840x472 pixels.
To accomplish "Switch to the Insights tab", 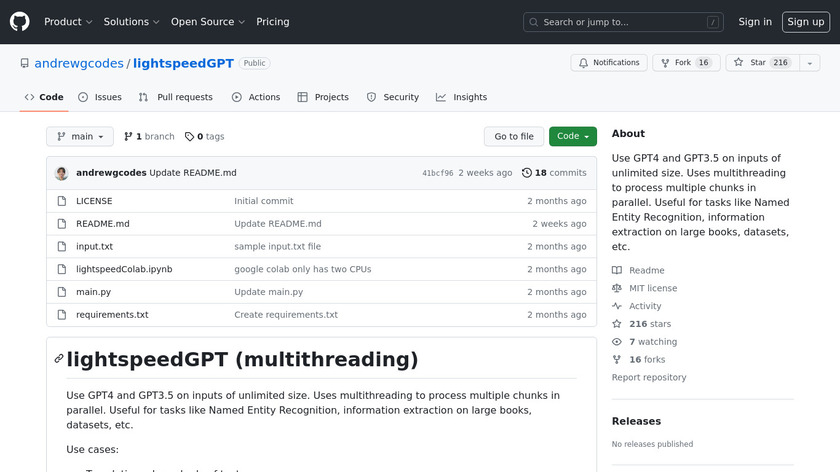I will click(x=461, y=97).
